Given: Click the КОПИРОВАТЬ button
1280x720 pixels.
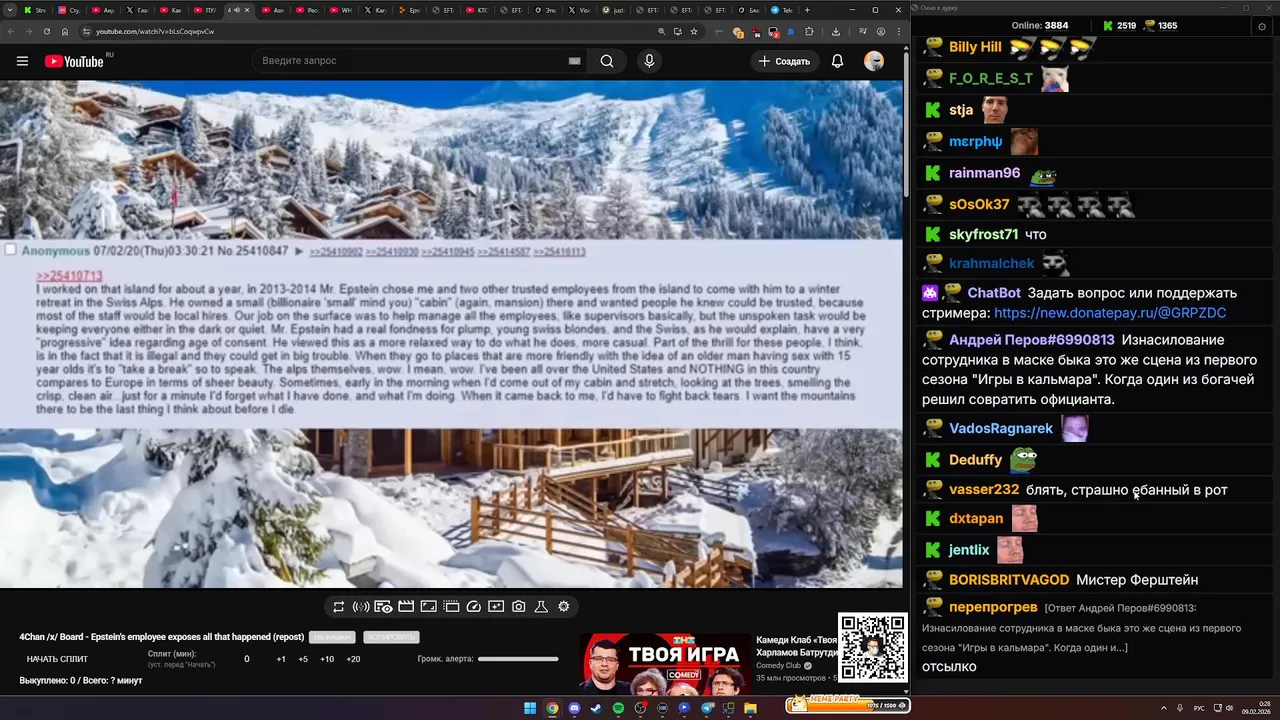Looking at the screenshot, I should pyautogui.click(x=391, y=637).
